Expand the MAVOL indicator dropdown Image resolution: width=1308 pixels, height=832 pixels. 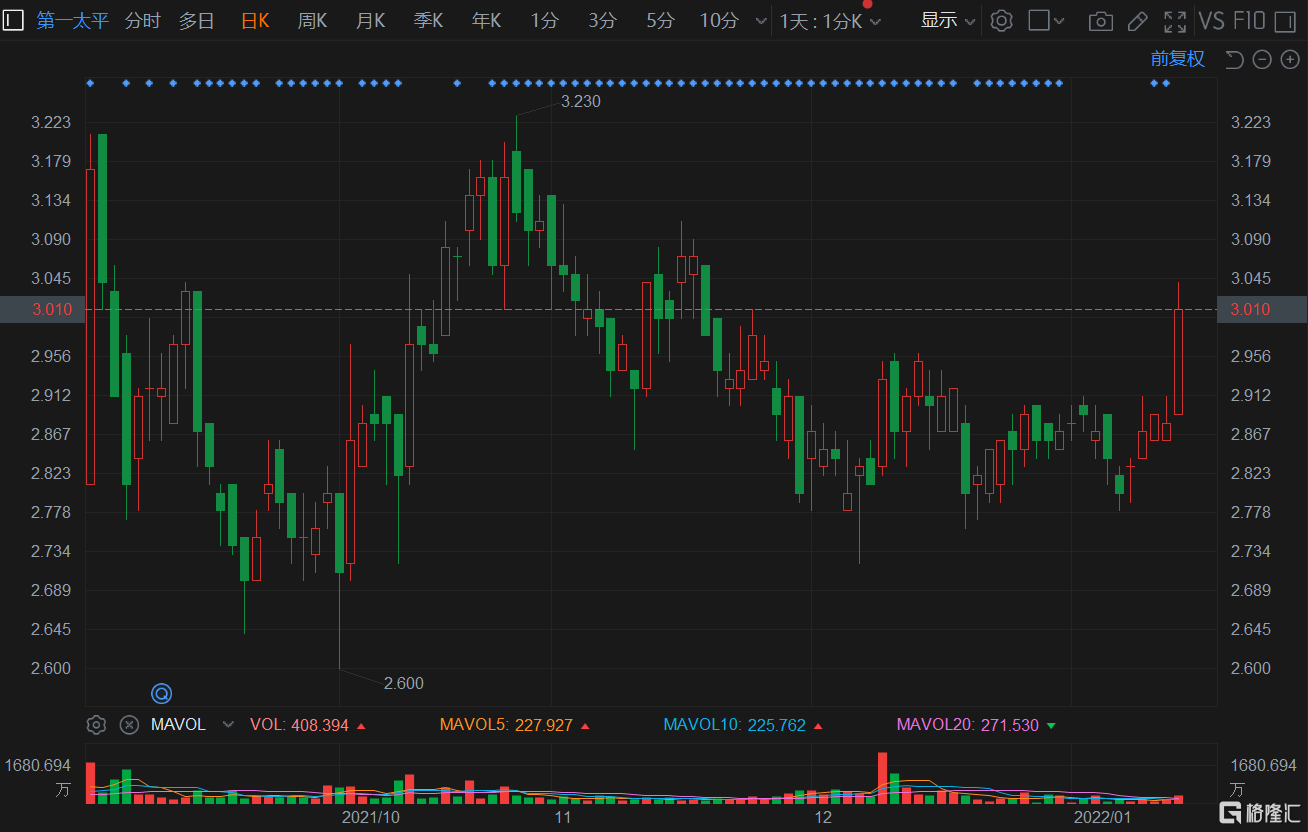click(x=228, y=725)
